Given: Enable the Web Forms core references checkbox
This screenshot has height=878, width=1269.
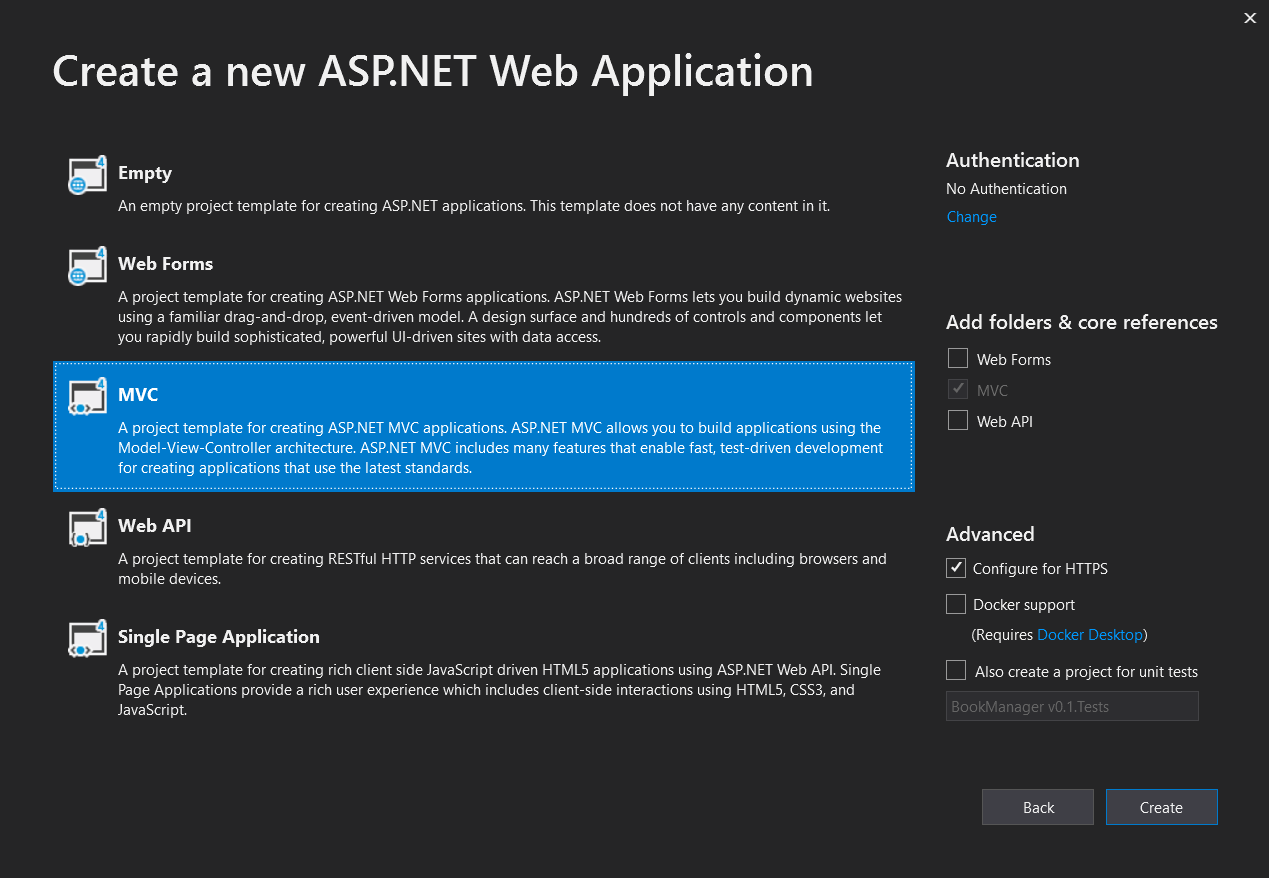Looking at the screenshot, I should pos(958,359).
